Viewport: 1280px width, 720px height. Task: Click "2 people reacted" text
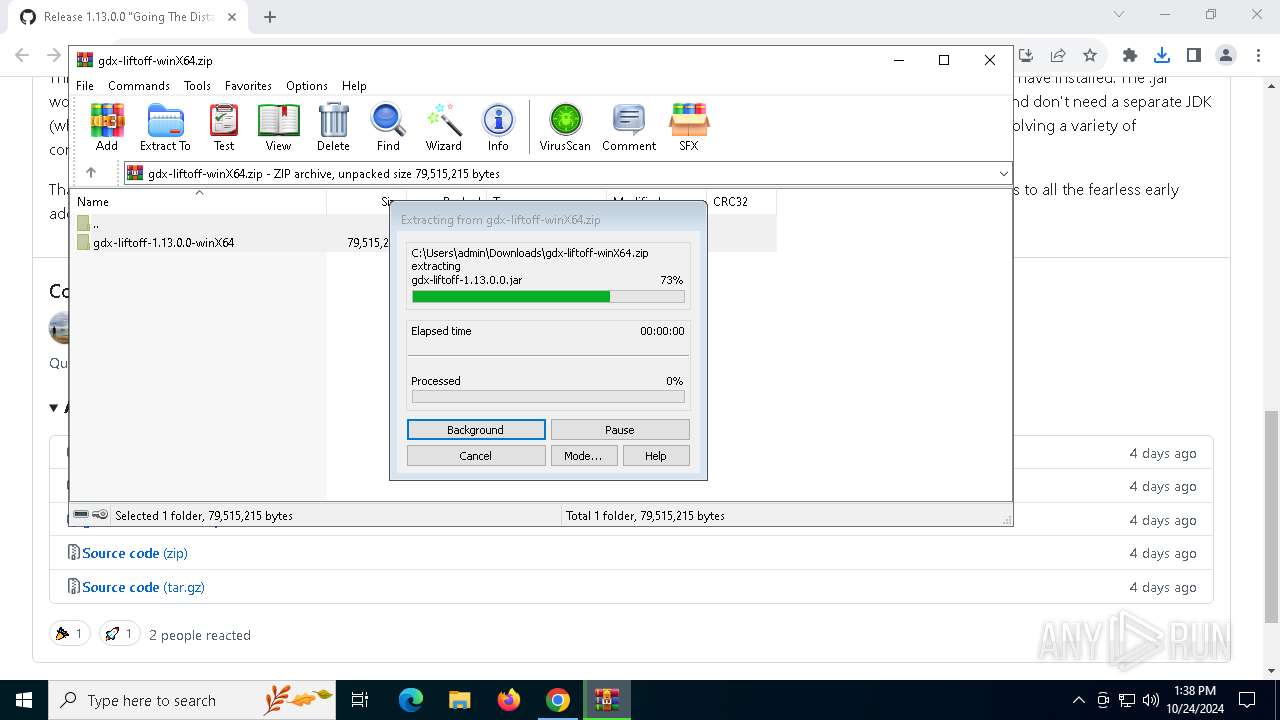[200, 635]
